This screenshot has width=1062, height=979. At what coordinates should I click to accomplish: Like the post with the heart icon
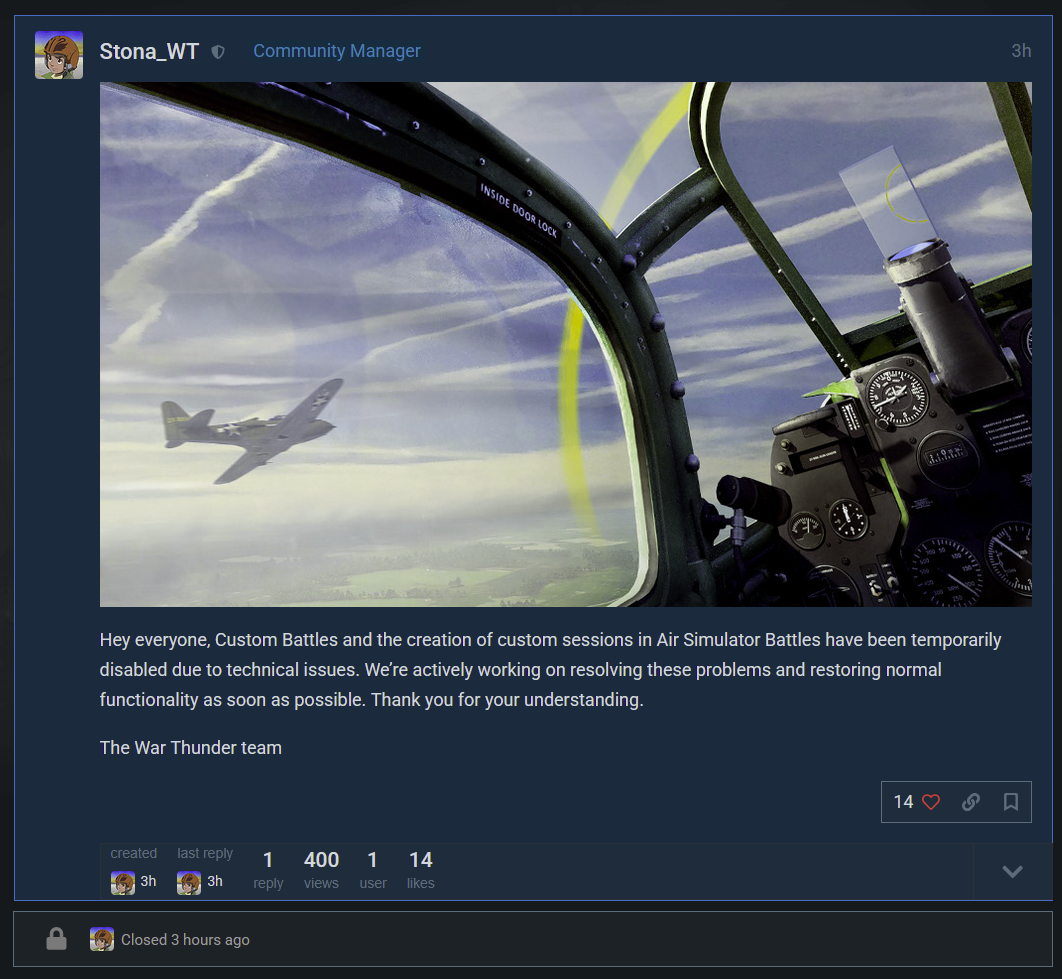931,802
